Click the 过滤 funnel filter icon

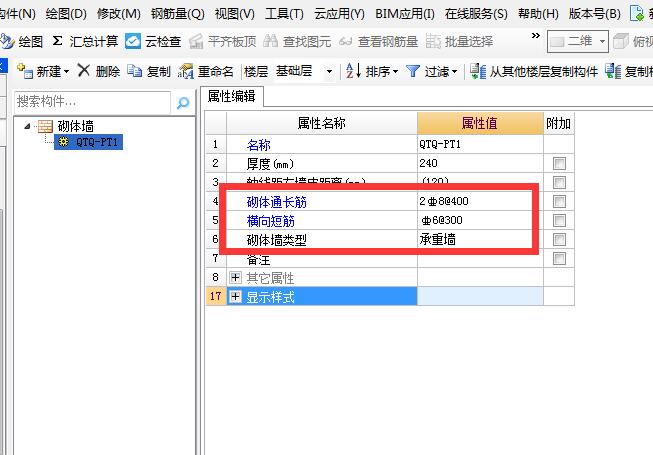click(413, 71)
